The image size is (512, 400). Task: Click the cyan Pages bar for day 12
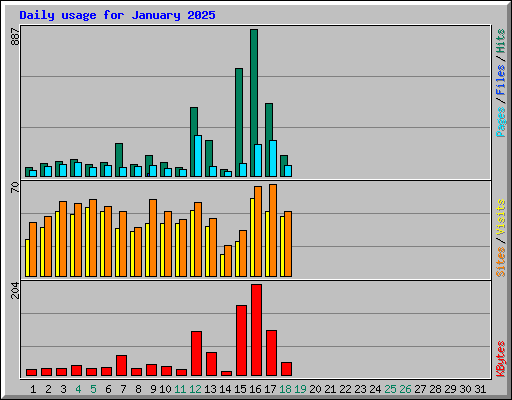click(198, 156)
